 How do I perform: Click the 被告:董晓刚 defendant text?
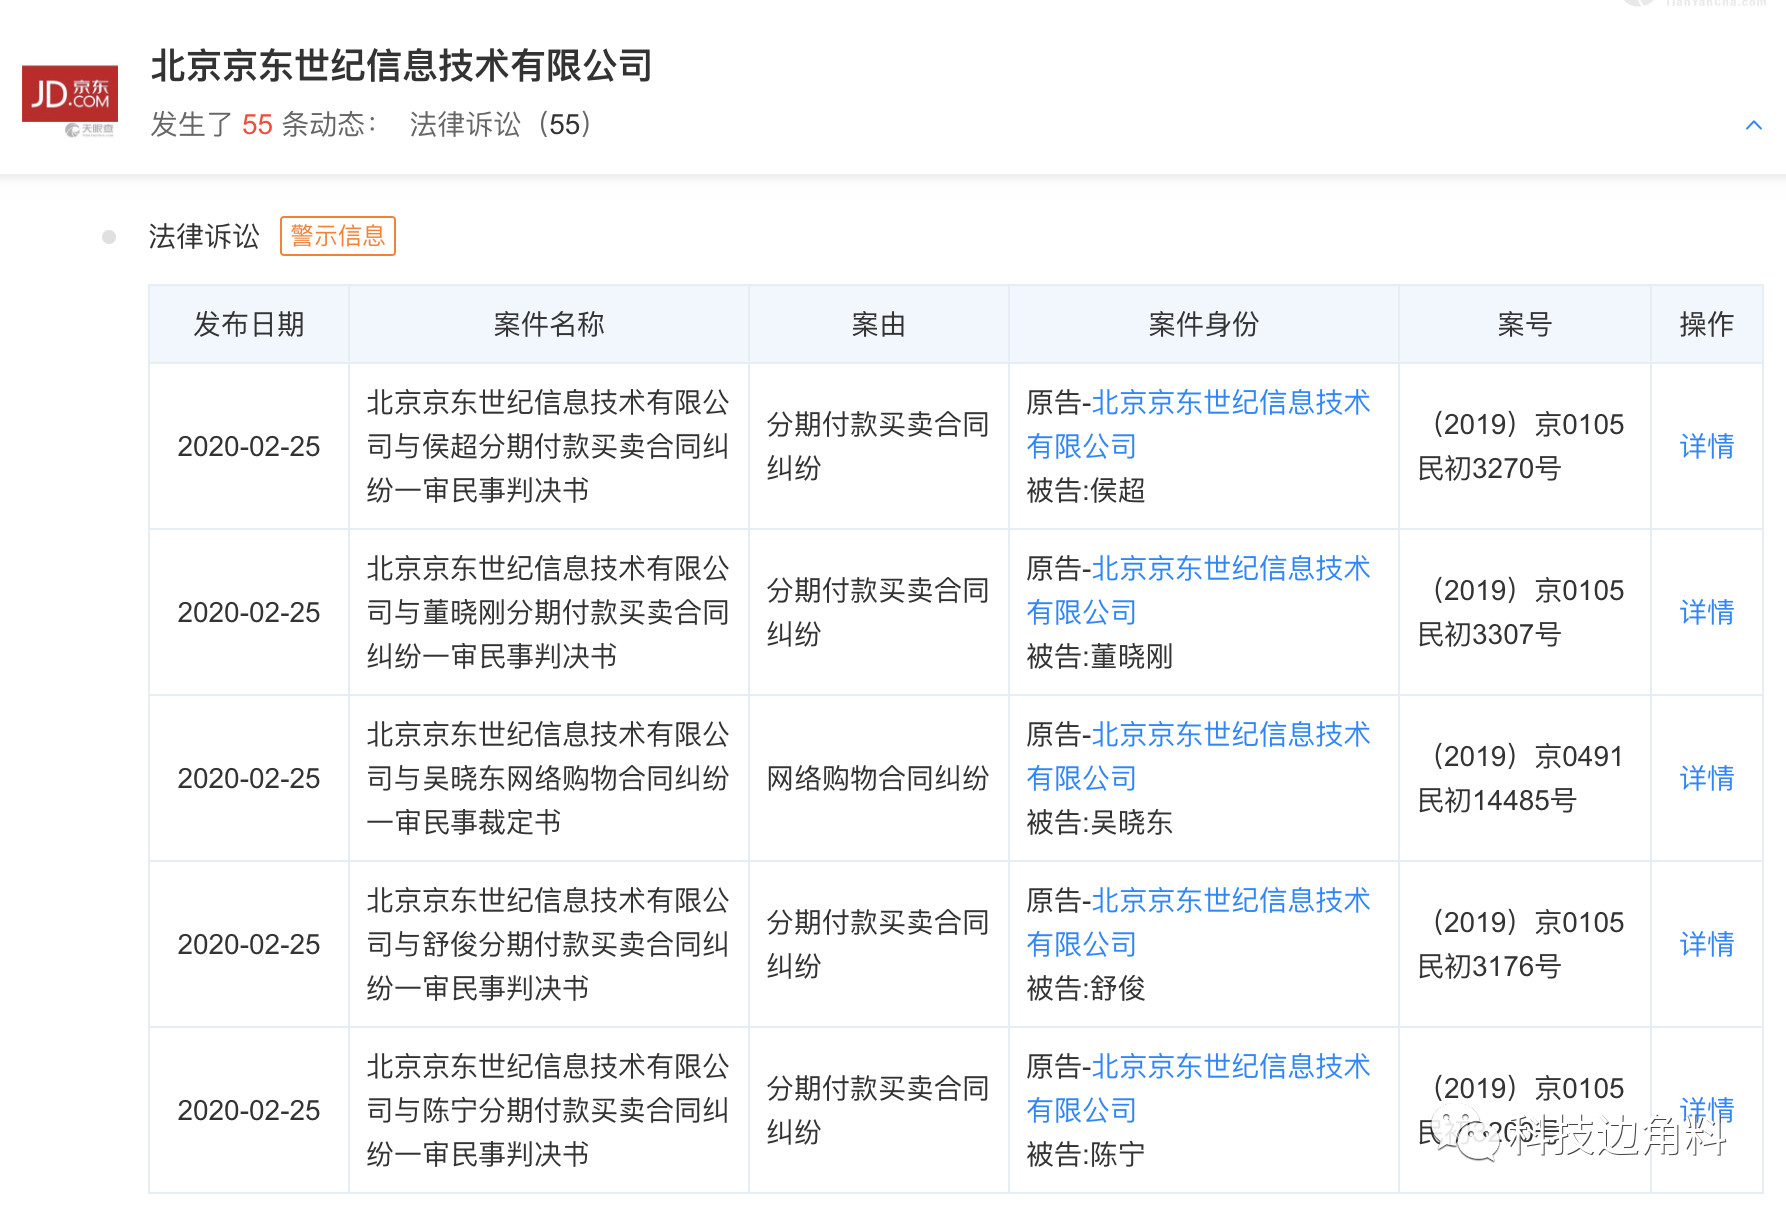(1100, 656)
